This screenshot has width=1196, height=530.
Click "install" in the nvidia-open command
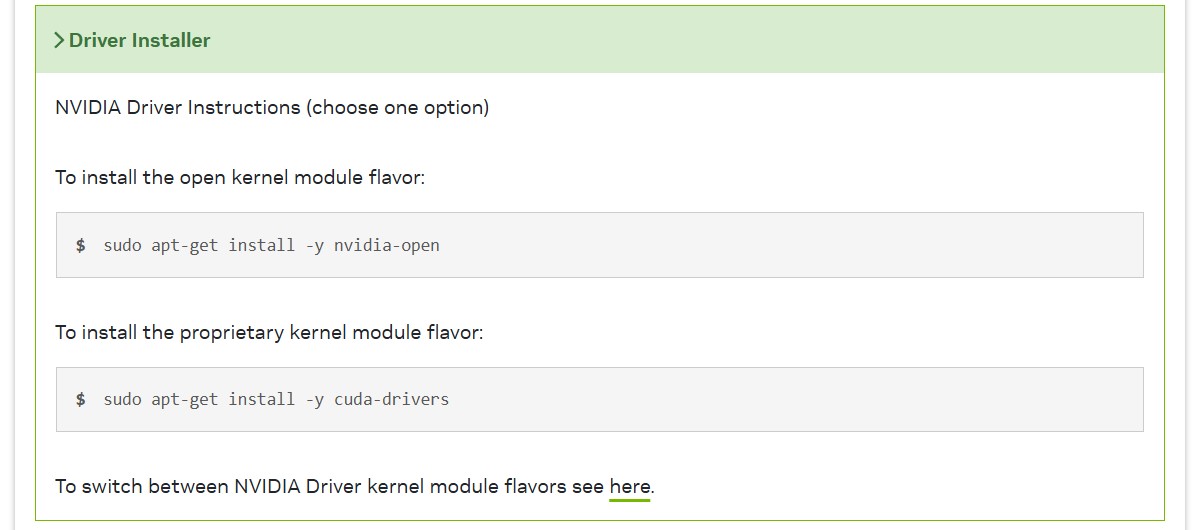(x=262, y=246)
